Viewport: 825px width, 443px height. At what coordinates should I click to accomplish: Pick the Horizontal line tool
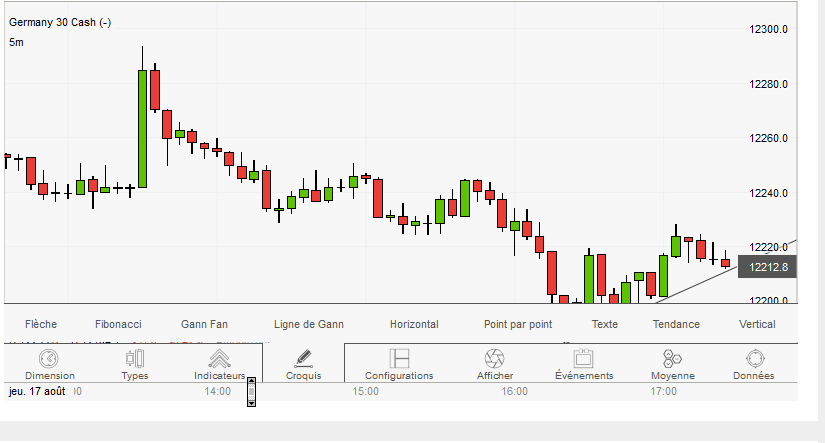point(414,324)
